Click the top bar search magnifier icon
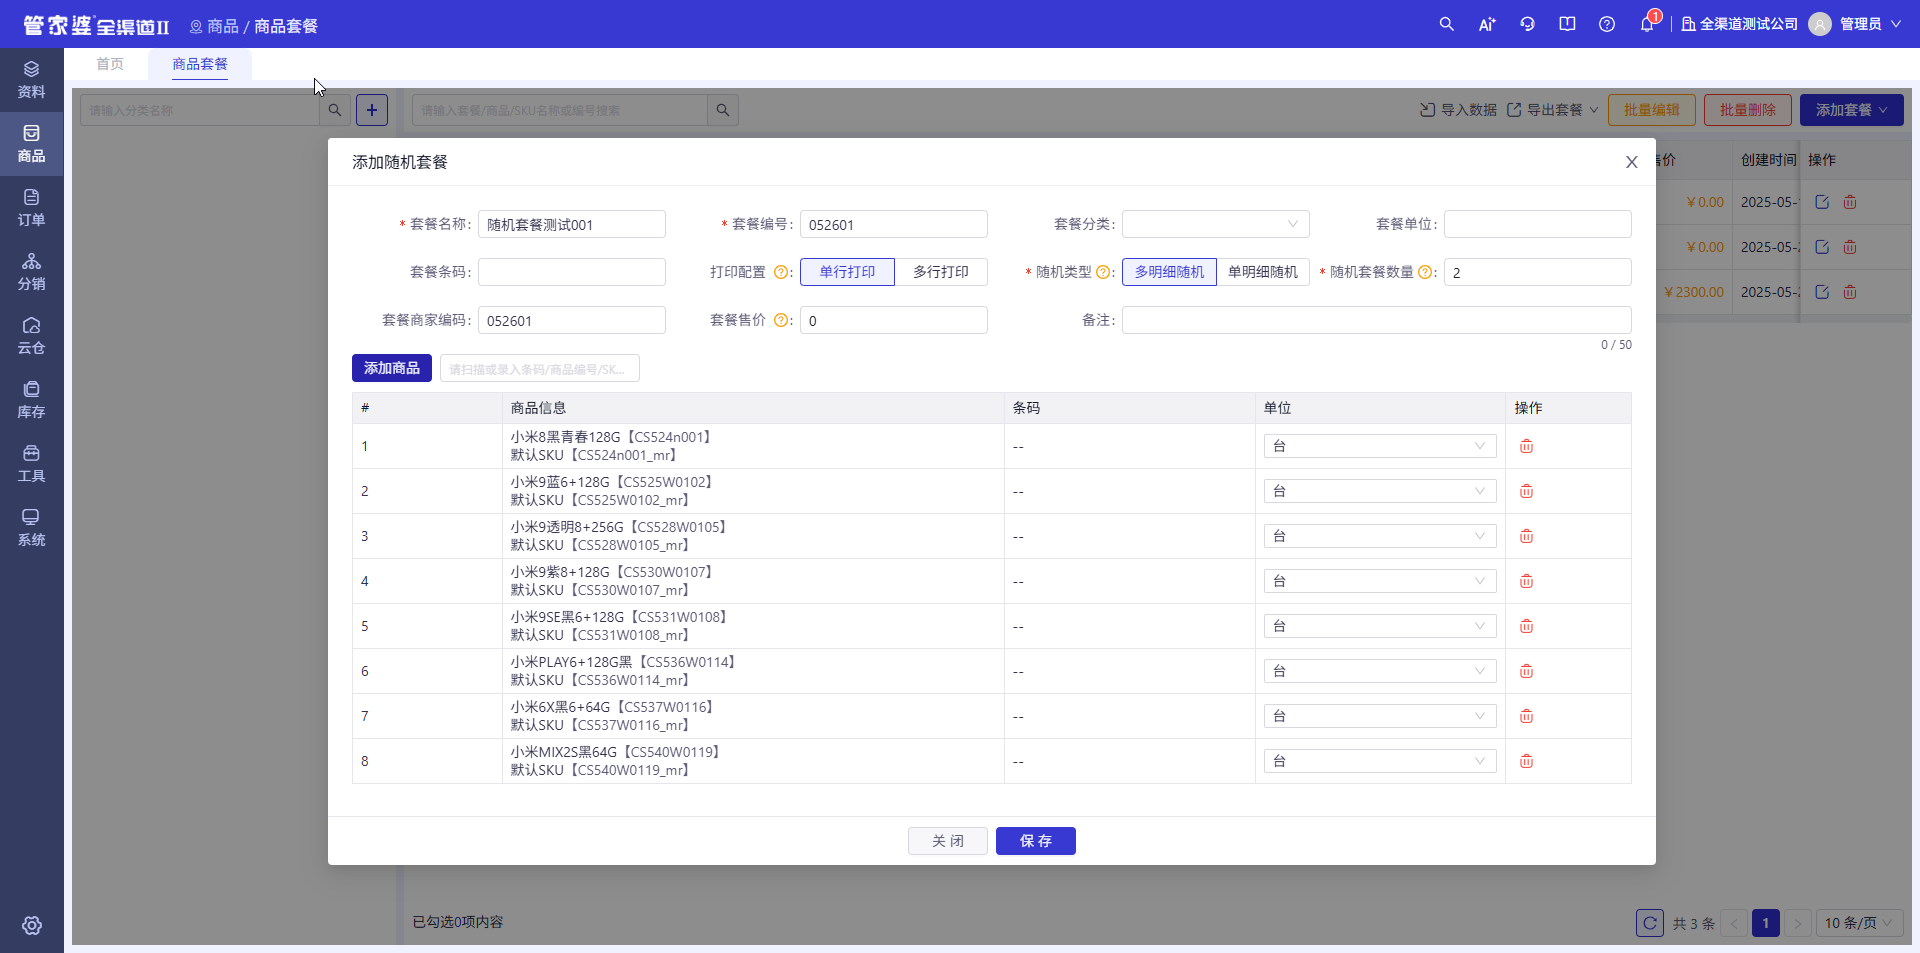1920x953 pixels. click(1446, 24)
